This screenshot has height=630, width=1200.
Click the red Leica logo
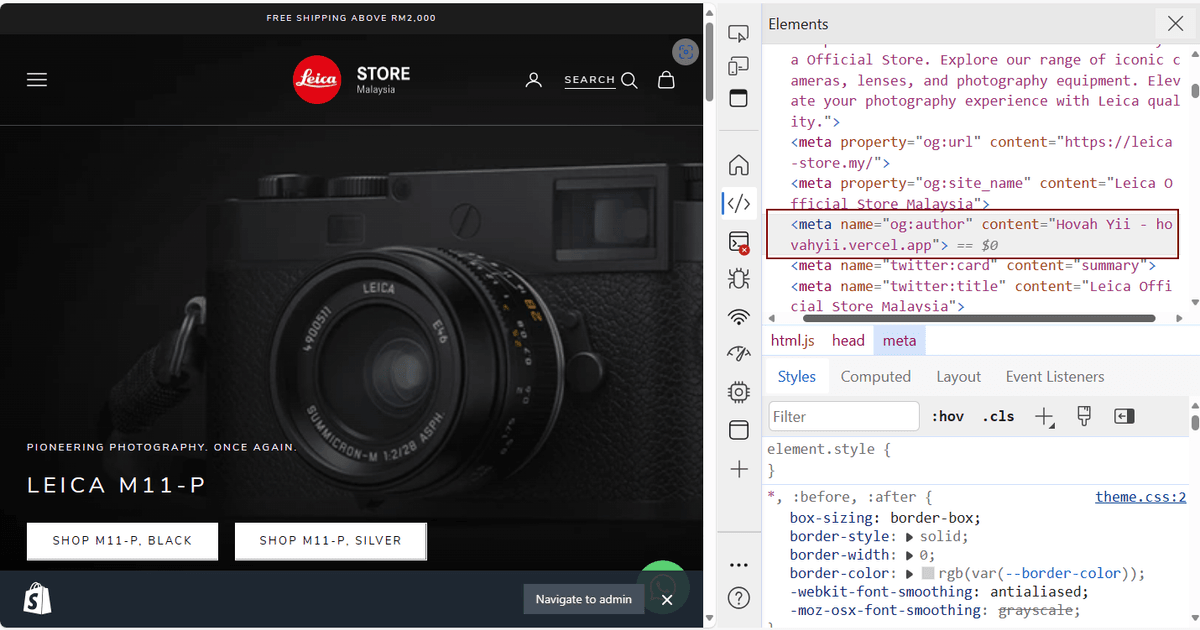[x=317, y=79]
